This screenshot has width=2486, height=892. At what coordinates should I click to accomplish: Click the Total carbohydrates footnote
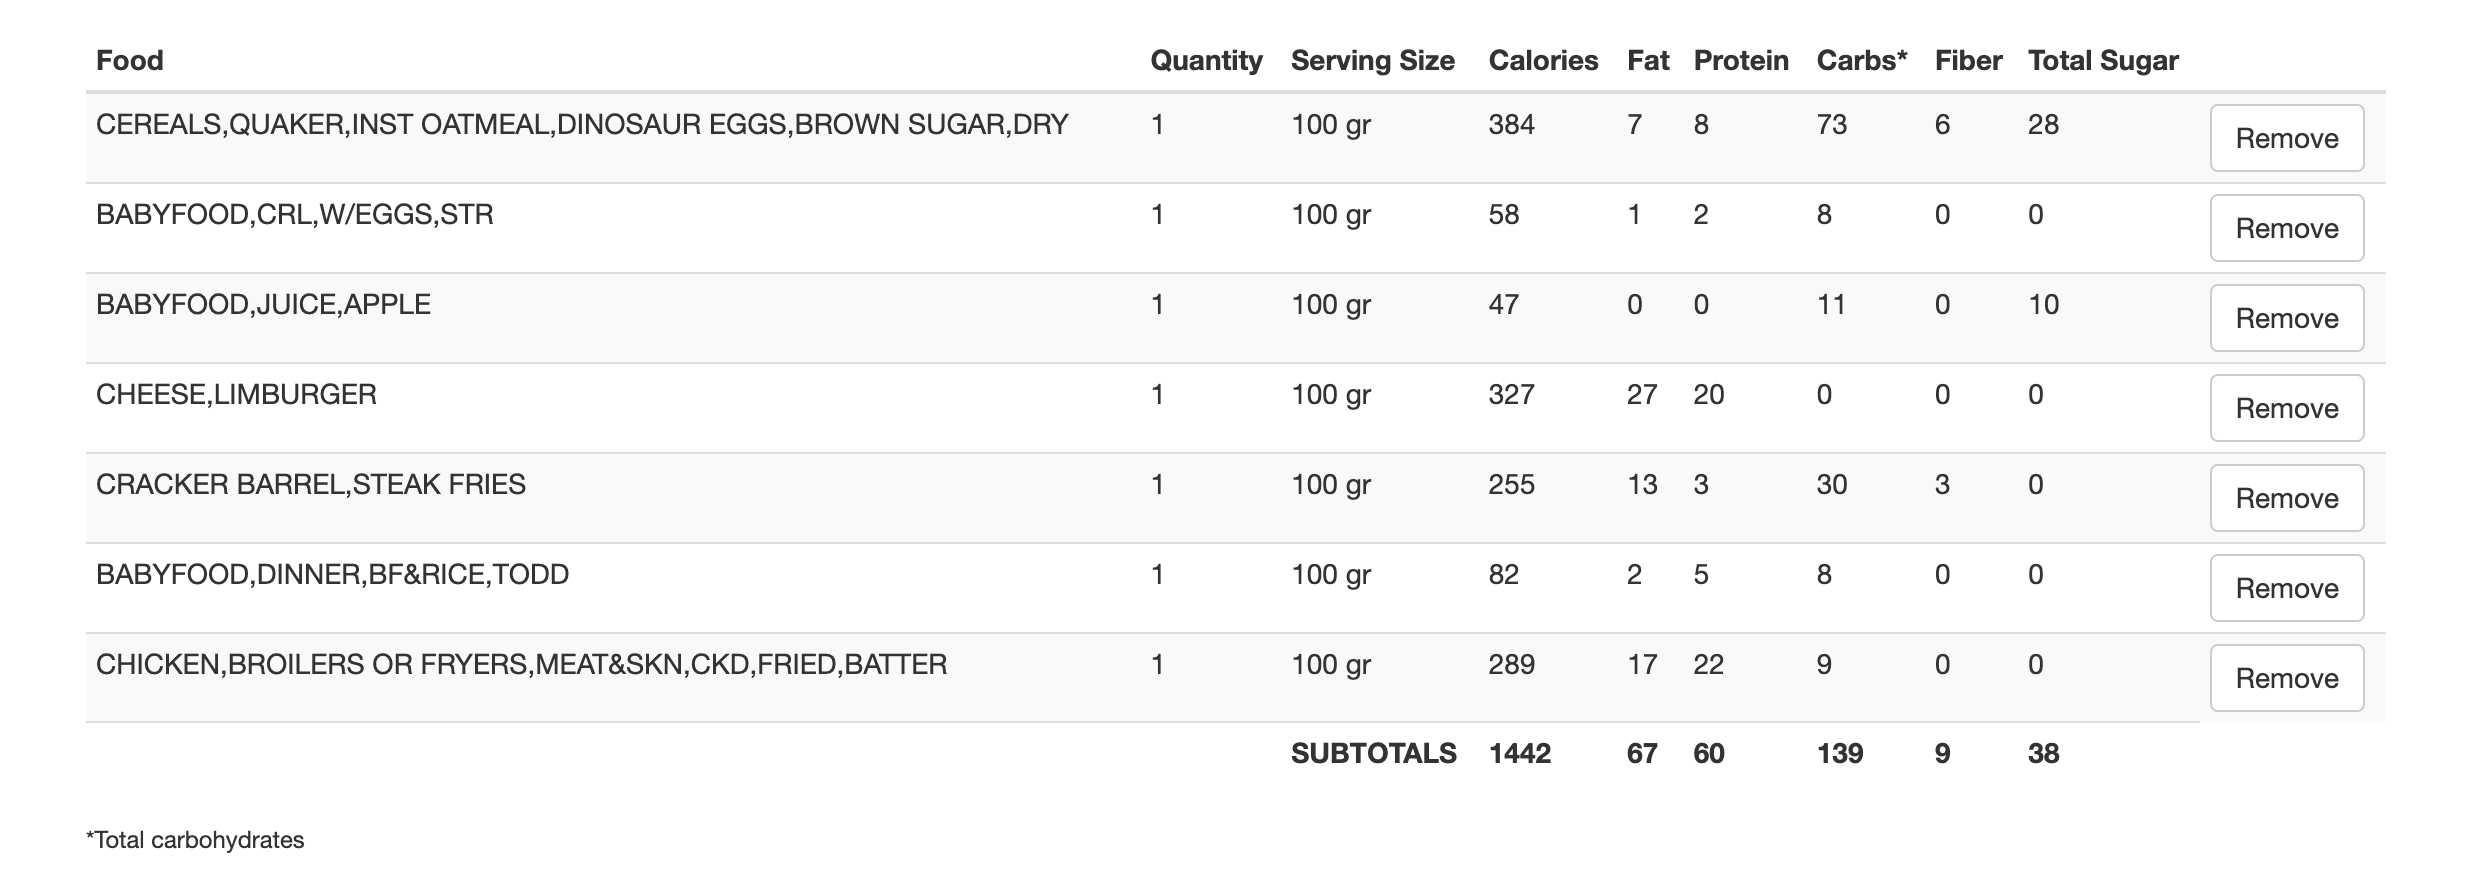[x=196, y=840]
